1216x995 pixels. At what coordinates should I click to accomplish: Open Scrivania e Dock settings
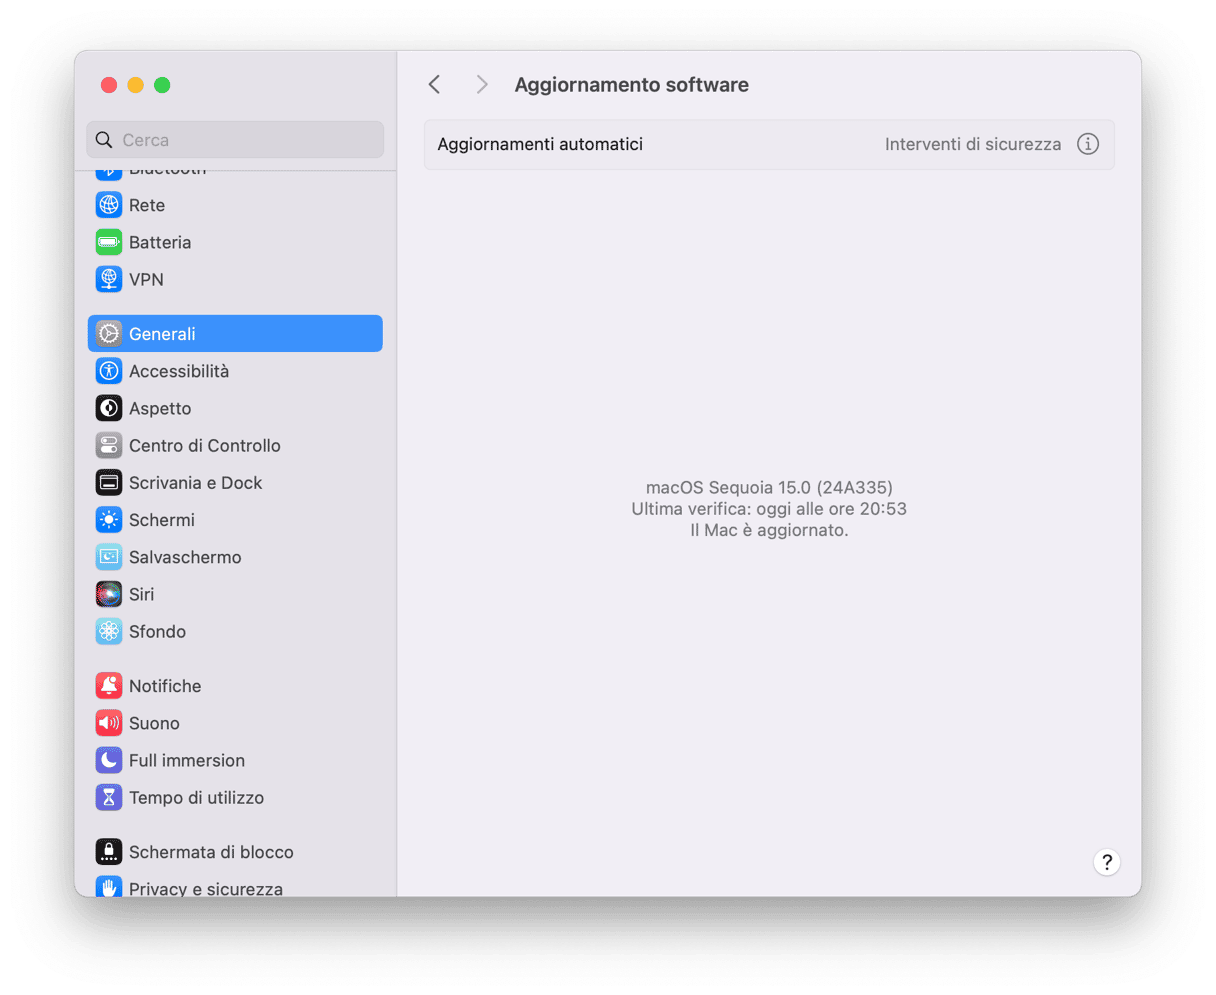point(195,483)
